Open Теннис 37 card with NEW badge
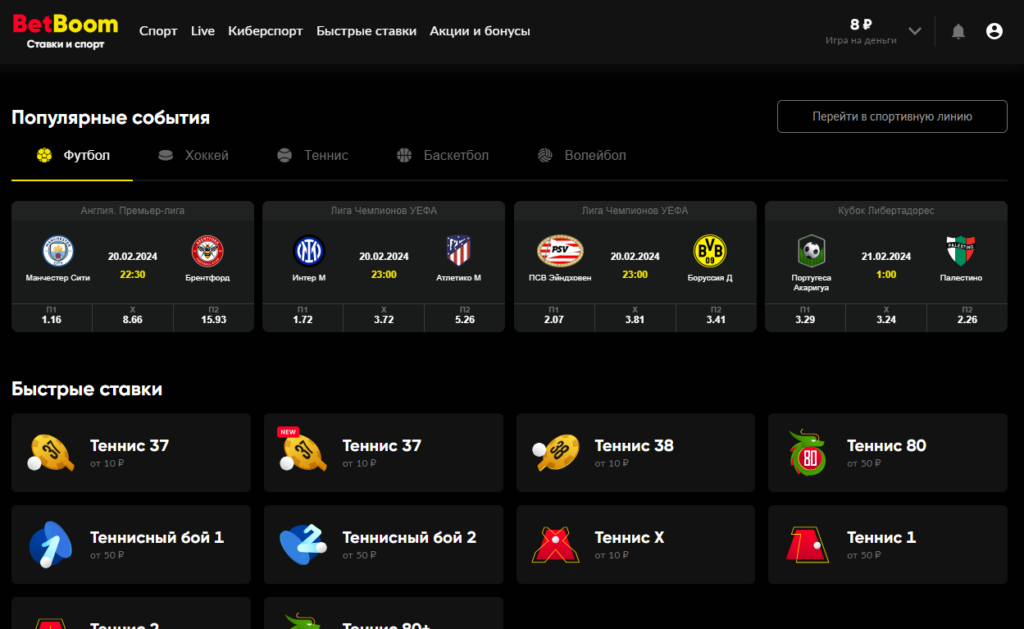 click(383, 453)
